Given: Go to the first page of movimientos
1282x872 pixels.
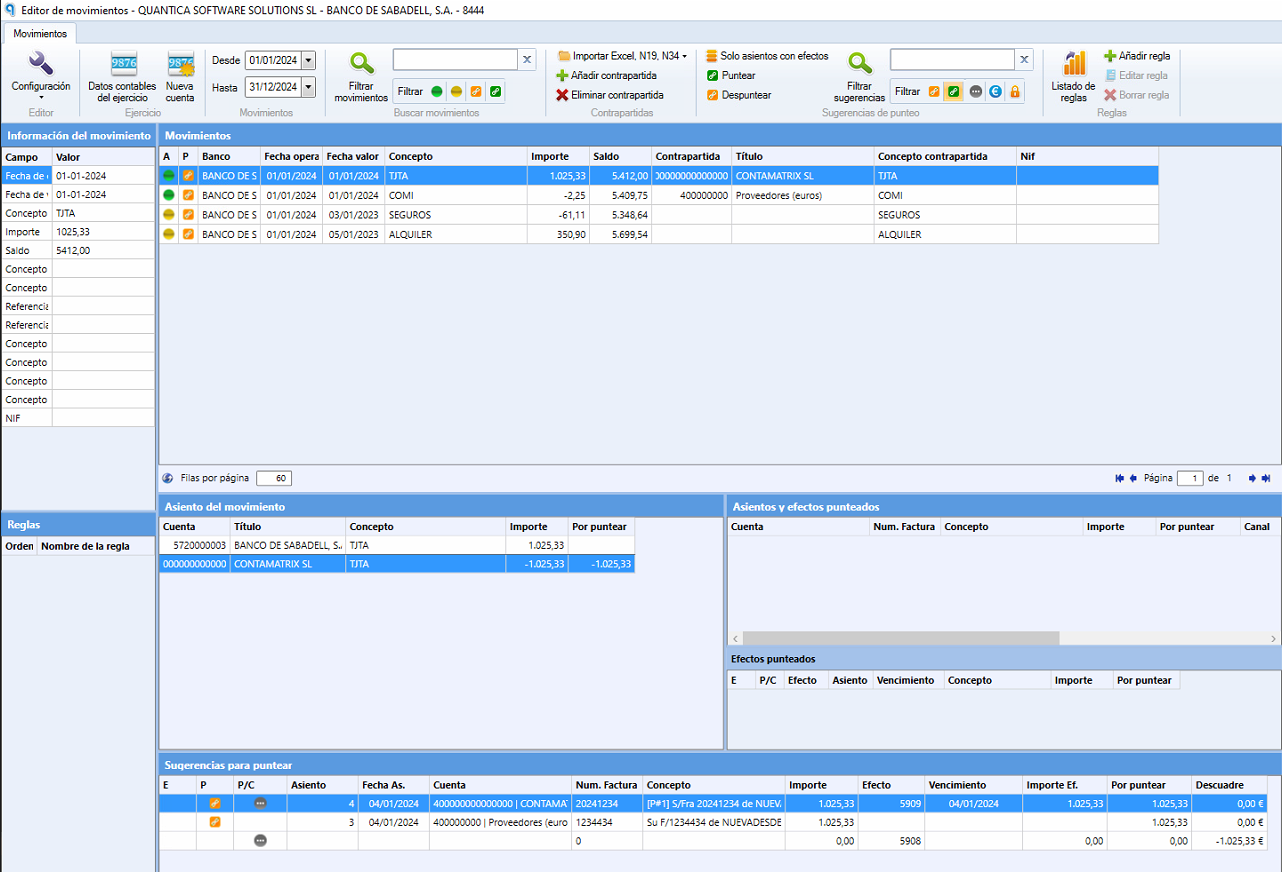Looking at the screenshot, I should pyautogui.click(x=1120, y=478).
